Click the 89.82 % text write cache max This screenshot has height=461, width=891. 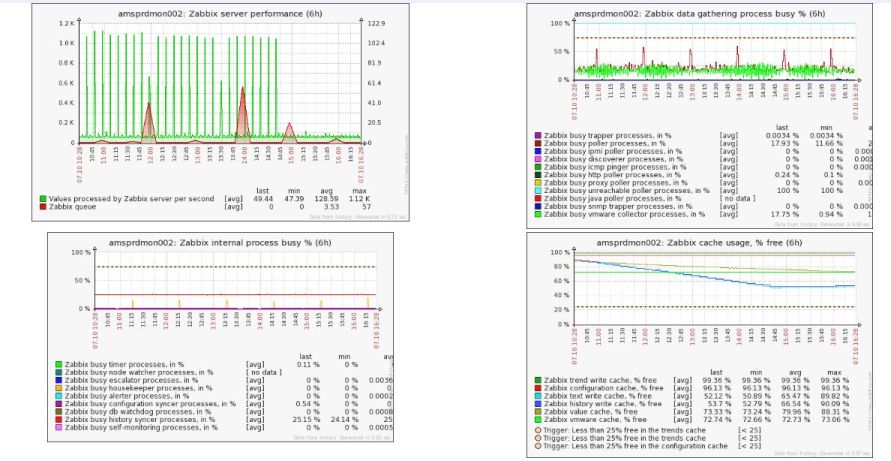click(836, 396)
